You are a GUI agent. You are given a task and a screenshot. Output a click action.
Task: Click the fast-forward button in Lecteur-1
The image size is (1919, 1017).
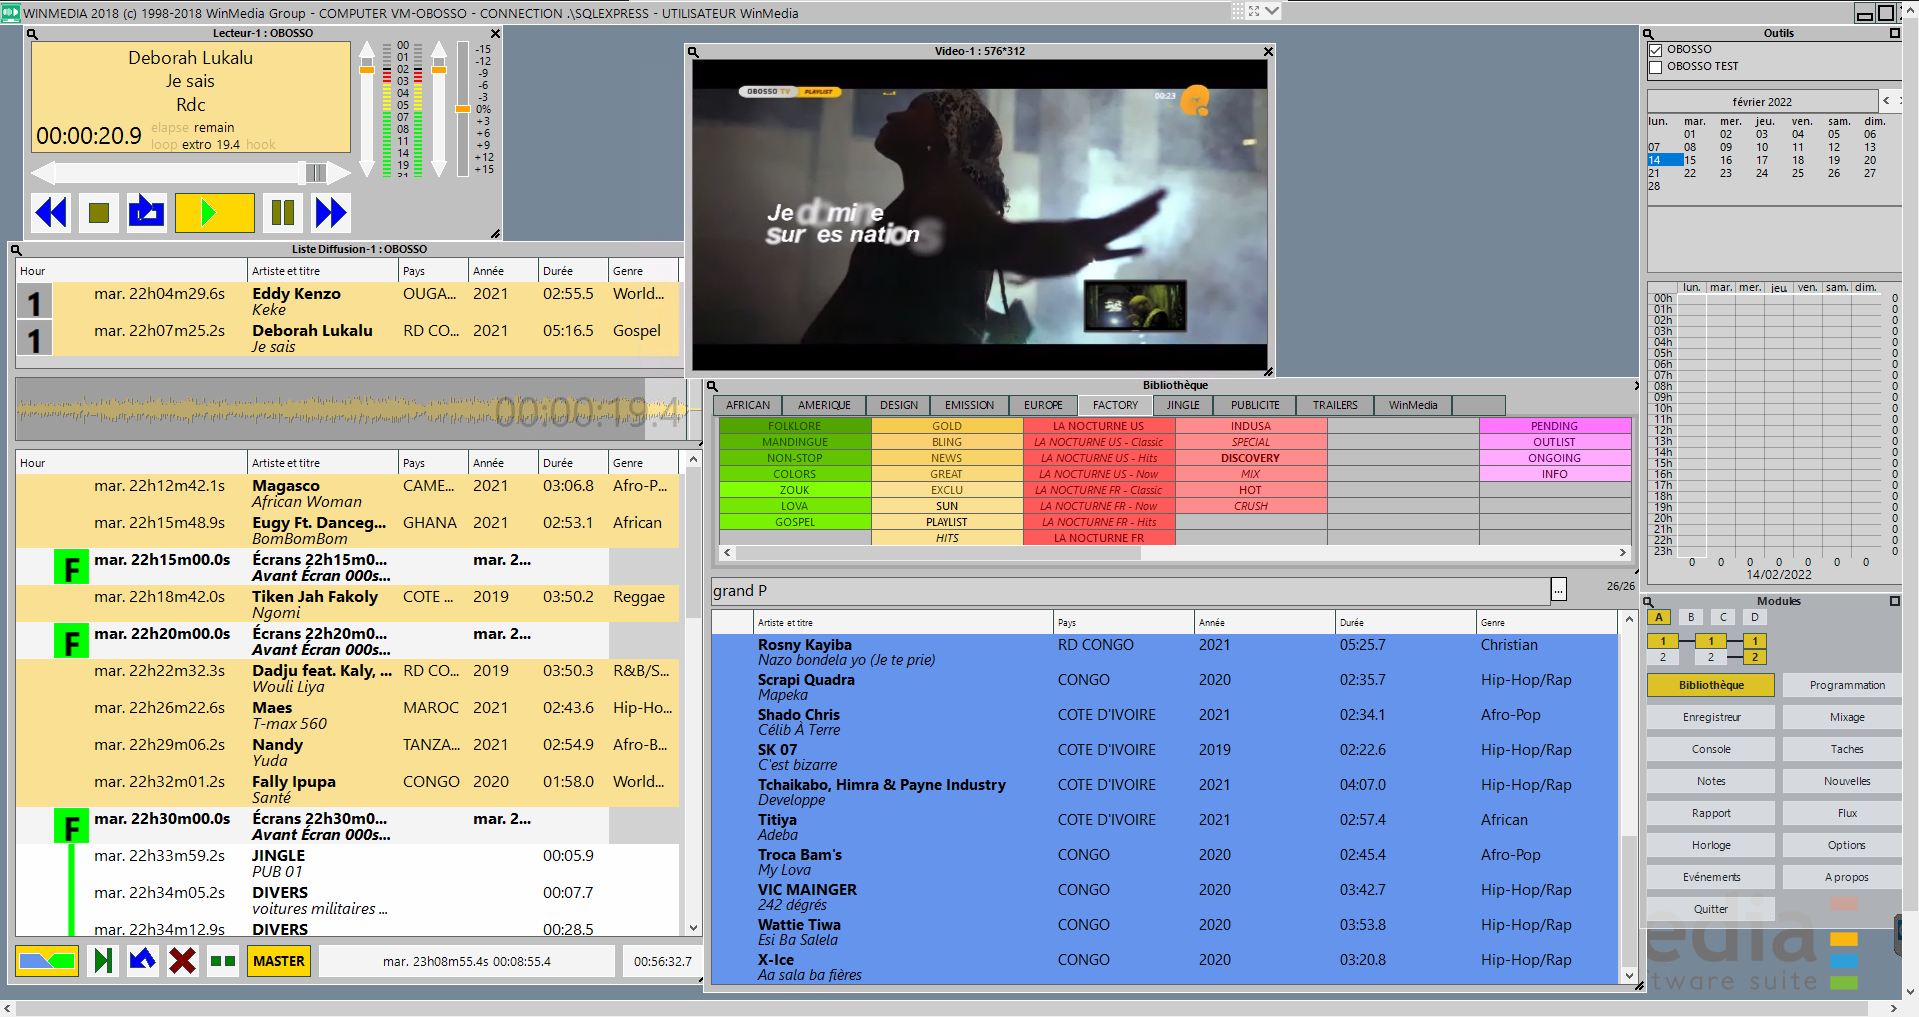click(x=330, y=212)
